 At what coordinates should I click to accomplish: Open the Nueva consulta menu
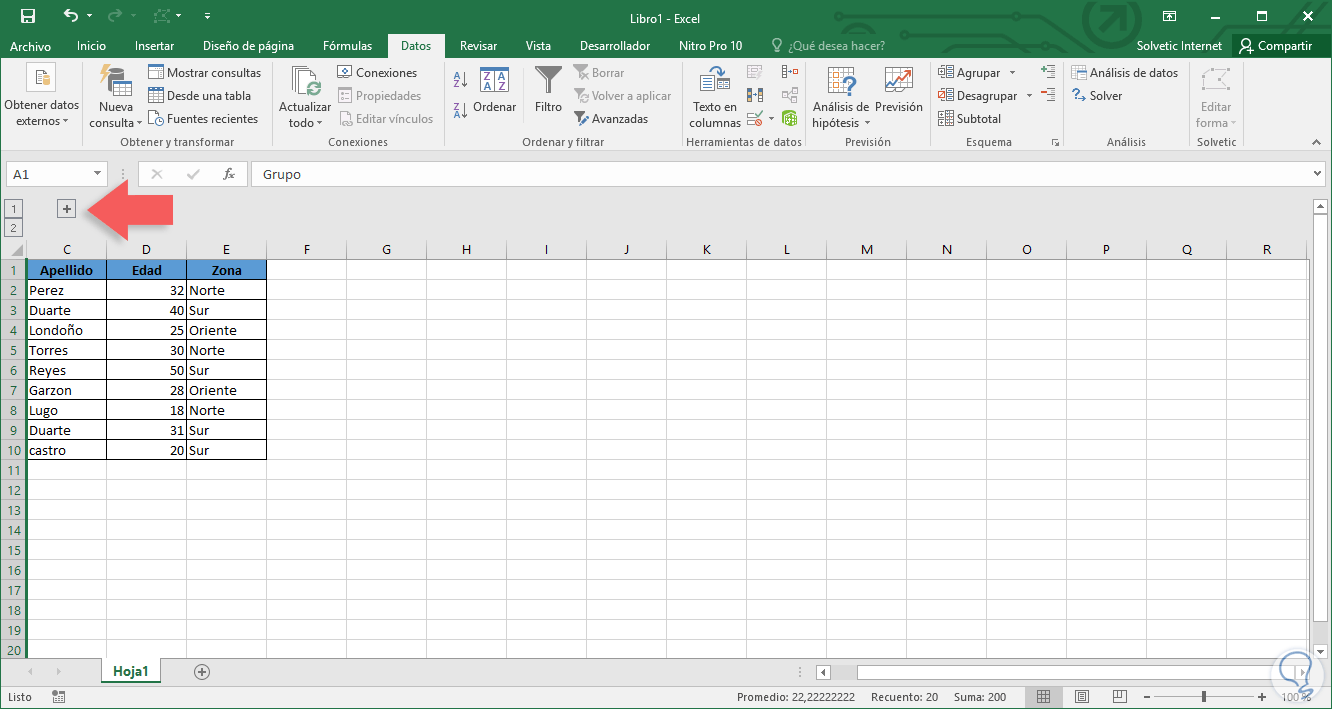click(116, 97)
